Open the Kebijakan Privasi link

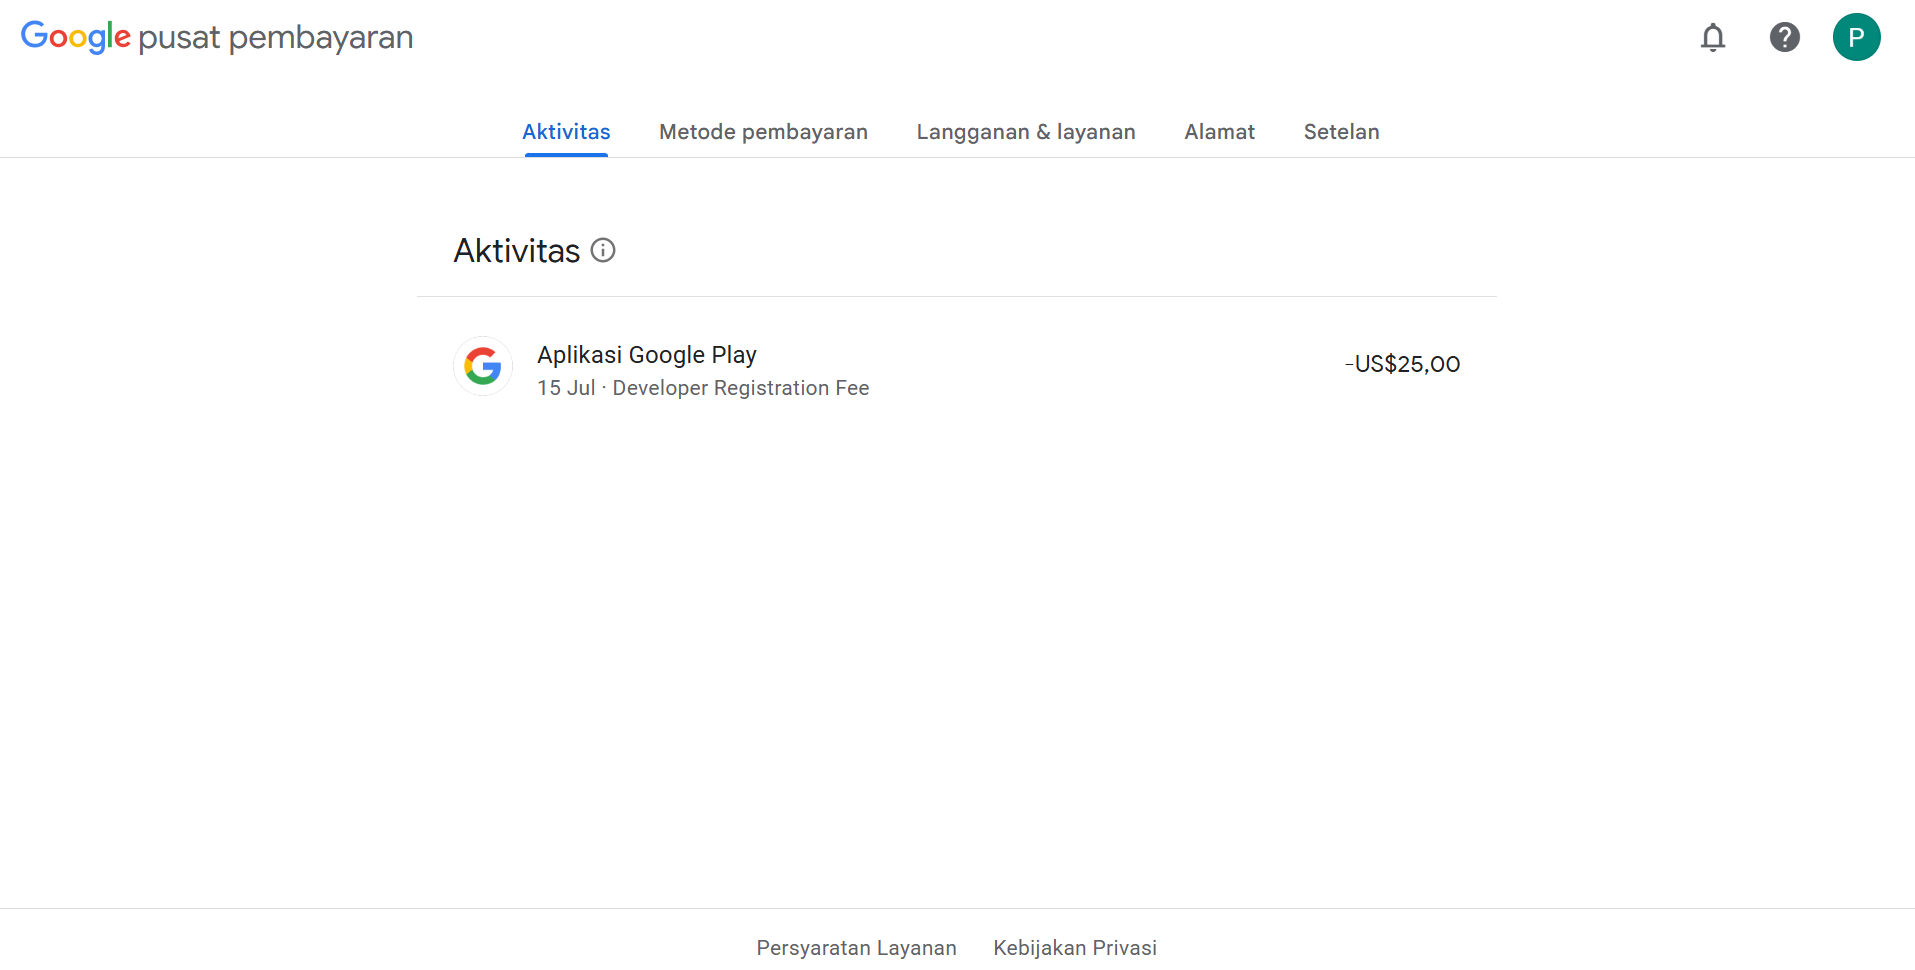[x=1075, y=948]
